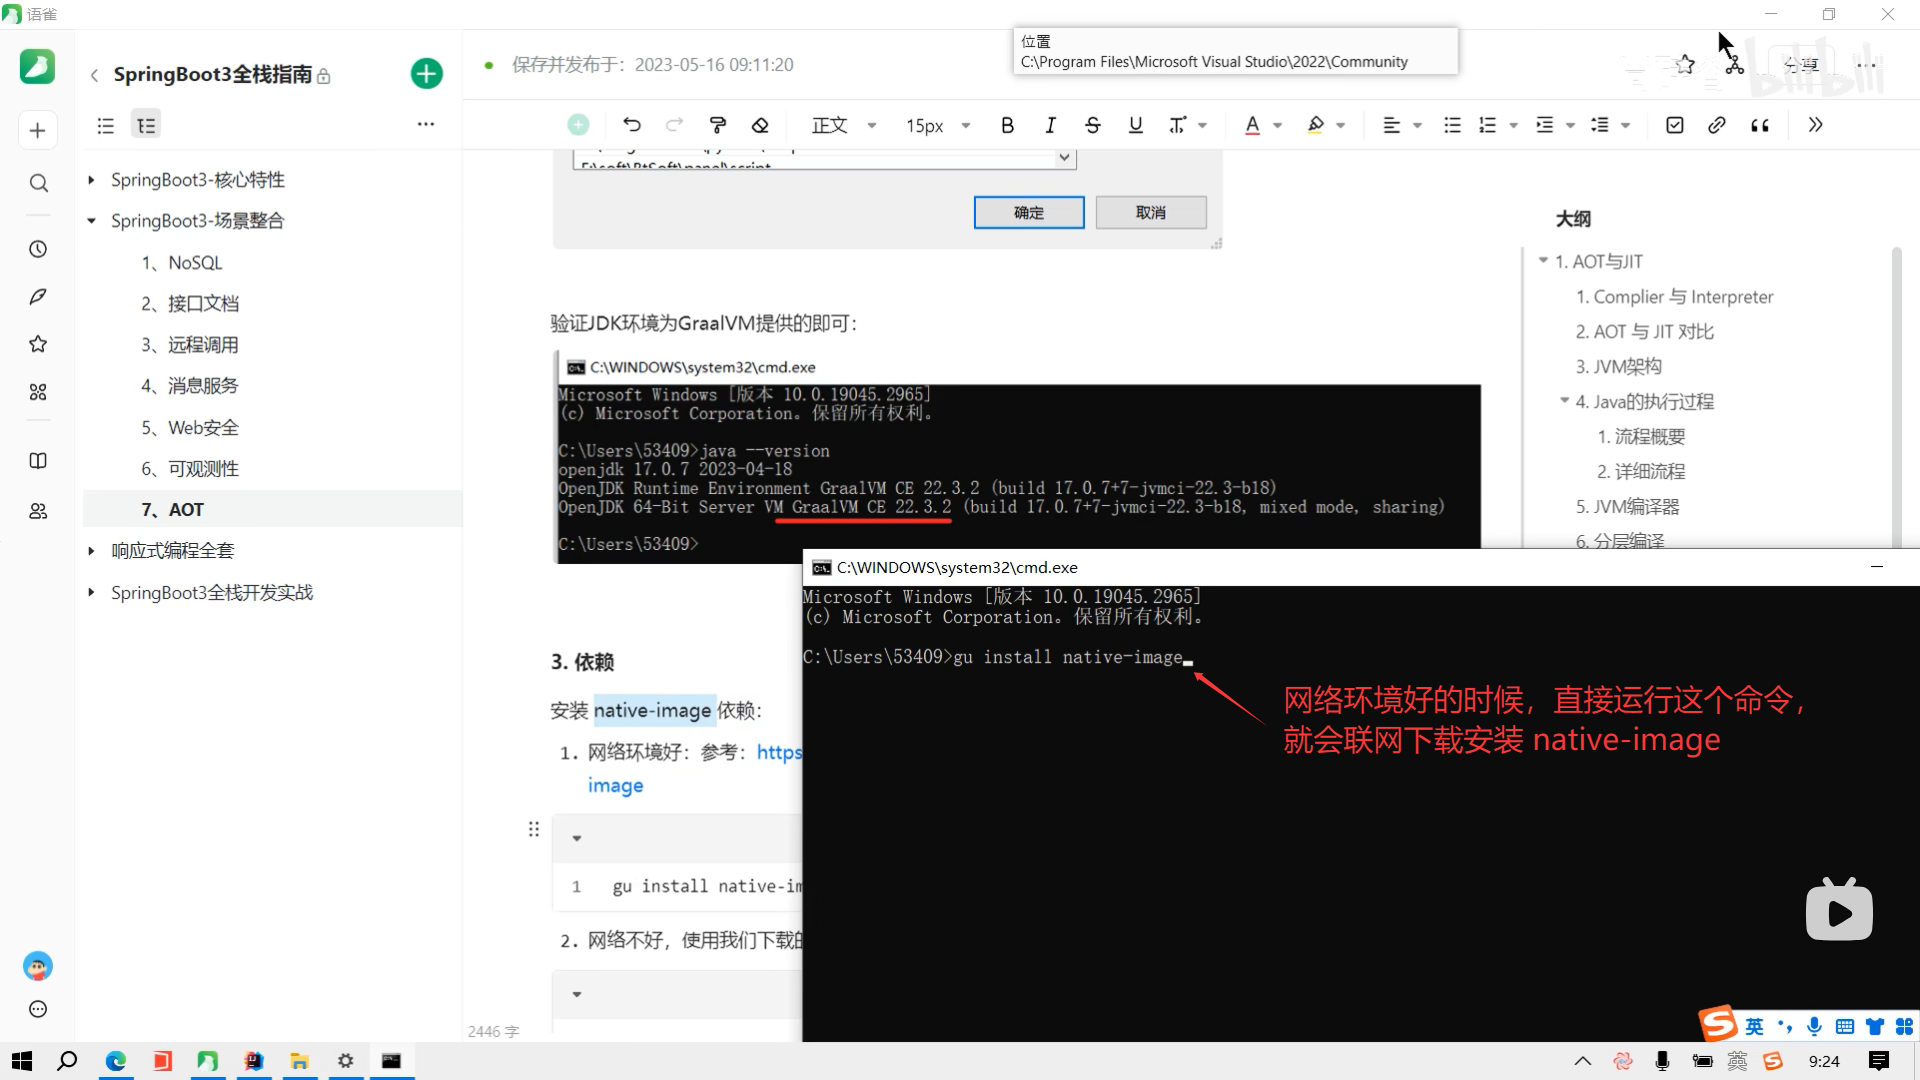
Task: Insert a checkbox task list item
Action: point(1674,125)
